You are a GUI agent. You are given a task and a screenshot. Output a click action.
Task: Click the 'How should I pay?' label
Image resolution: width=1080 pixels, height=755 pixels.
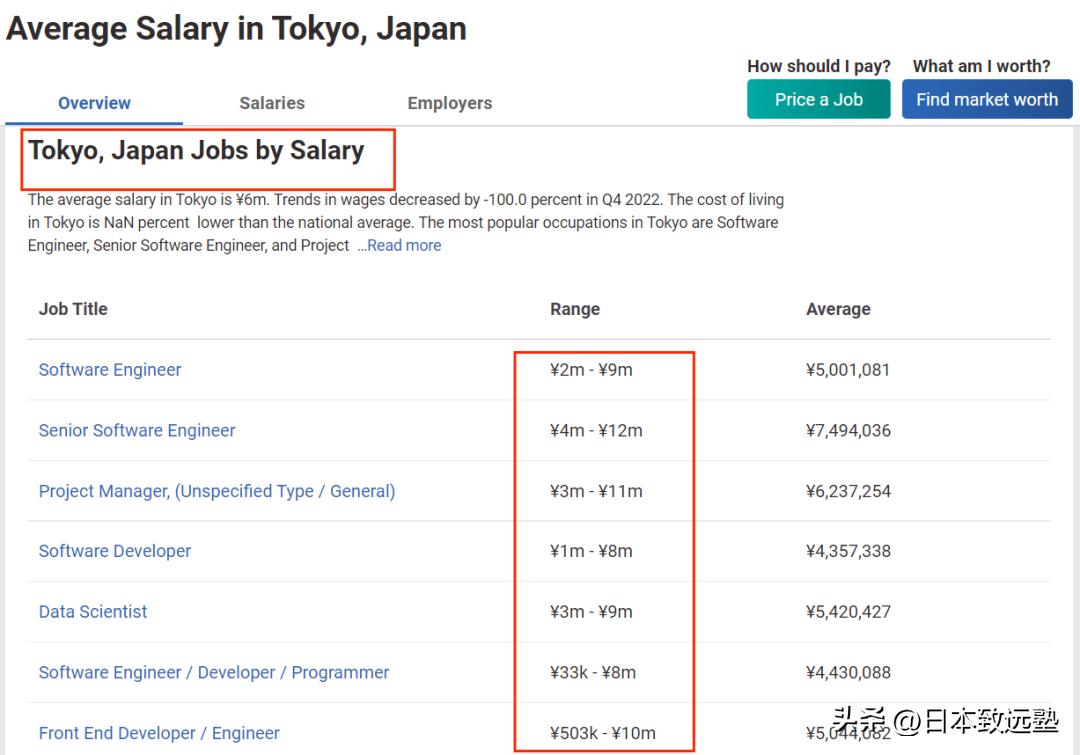tap(818, 66)
